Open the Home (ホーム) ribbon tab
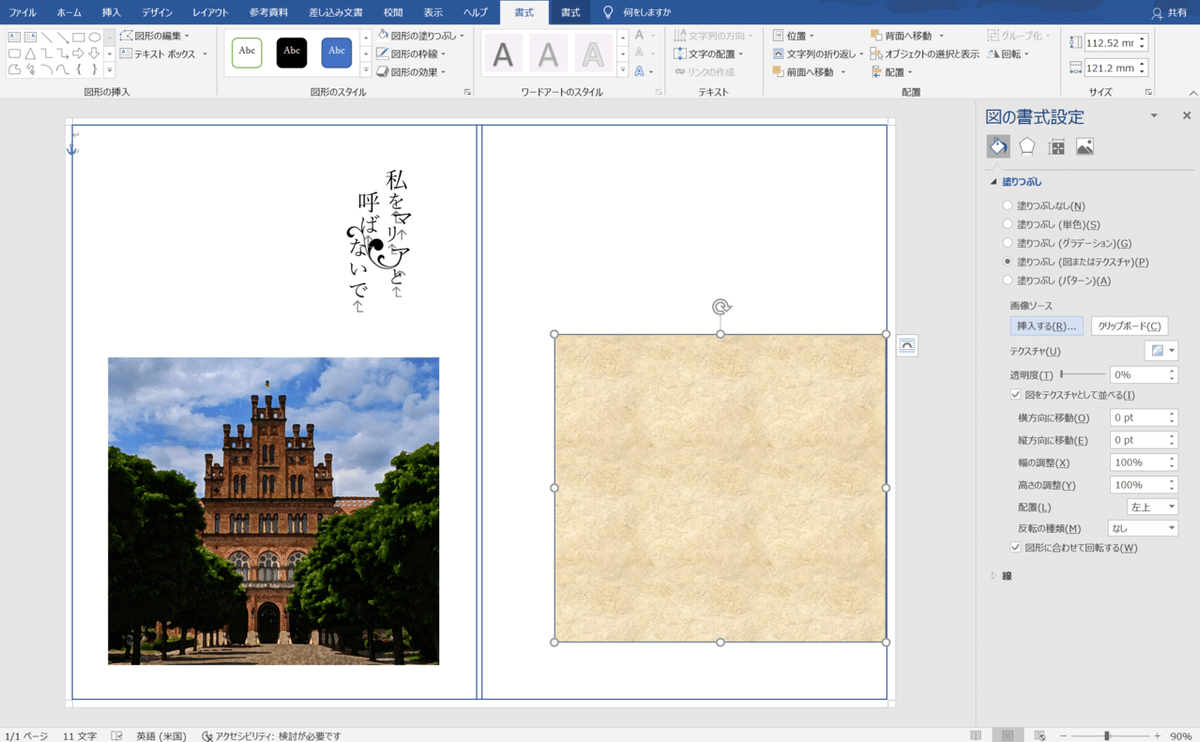The image size is (1200, 742). (x=69, y=12)
